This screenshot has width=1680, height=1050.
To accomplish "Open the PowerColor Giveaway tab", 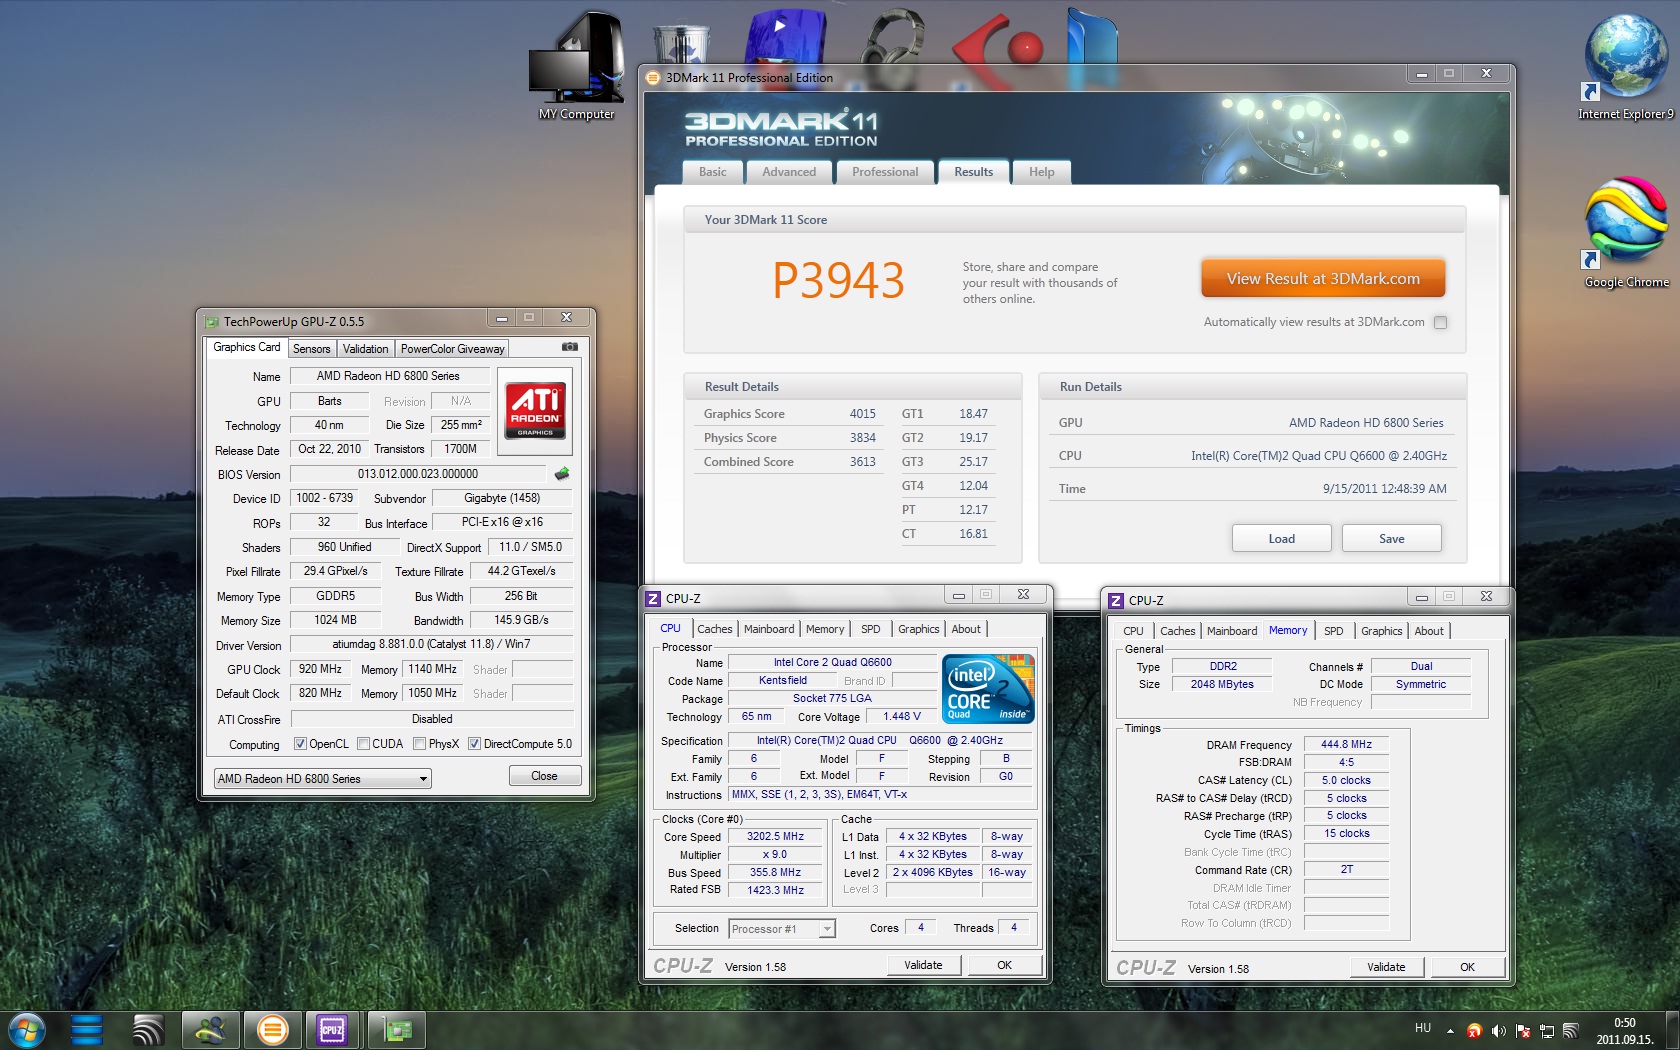I will click(x=453, y=349).
